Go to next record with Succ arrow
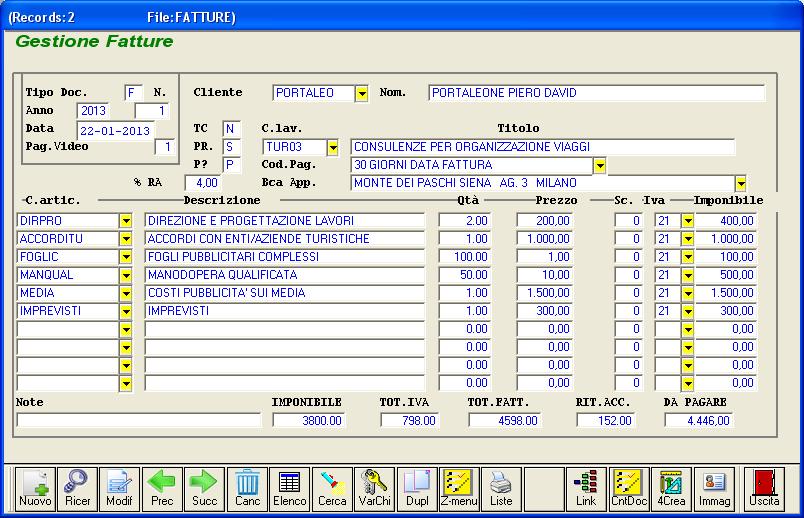Image resolution: width=804 pixels, height=518 pixels. (205, 489)
